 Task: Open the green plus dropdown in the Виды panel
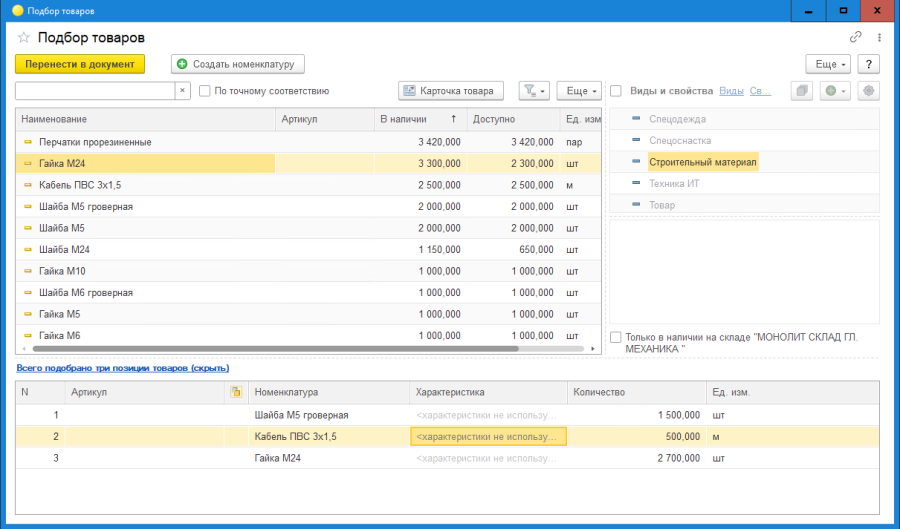click(x=834, y=91)
